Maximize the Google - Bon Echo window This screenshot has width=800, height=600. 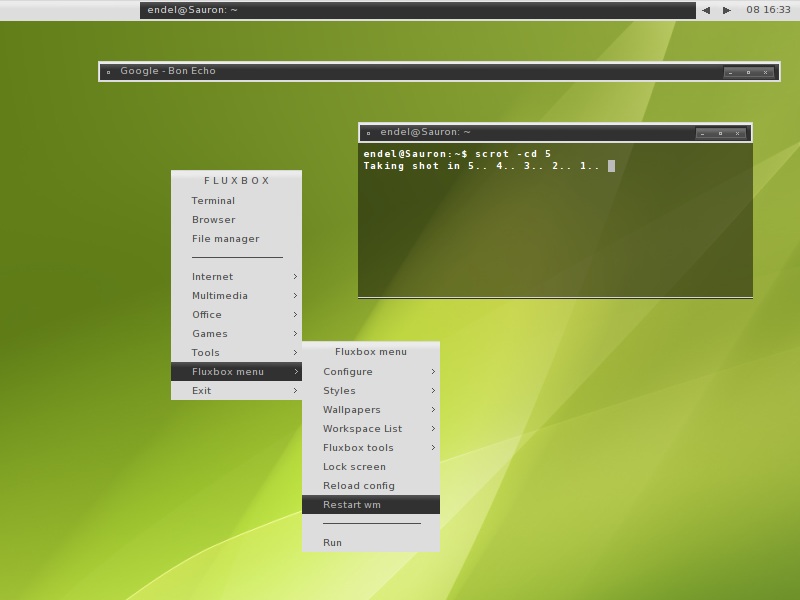coord(748,72)
